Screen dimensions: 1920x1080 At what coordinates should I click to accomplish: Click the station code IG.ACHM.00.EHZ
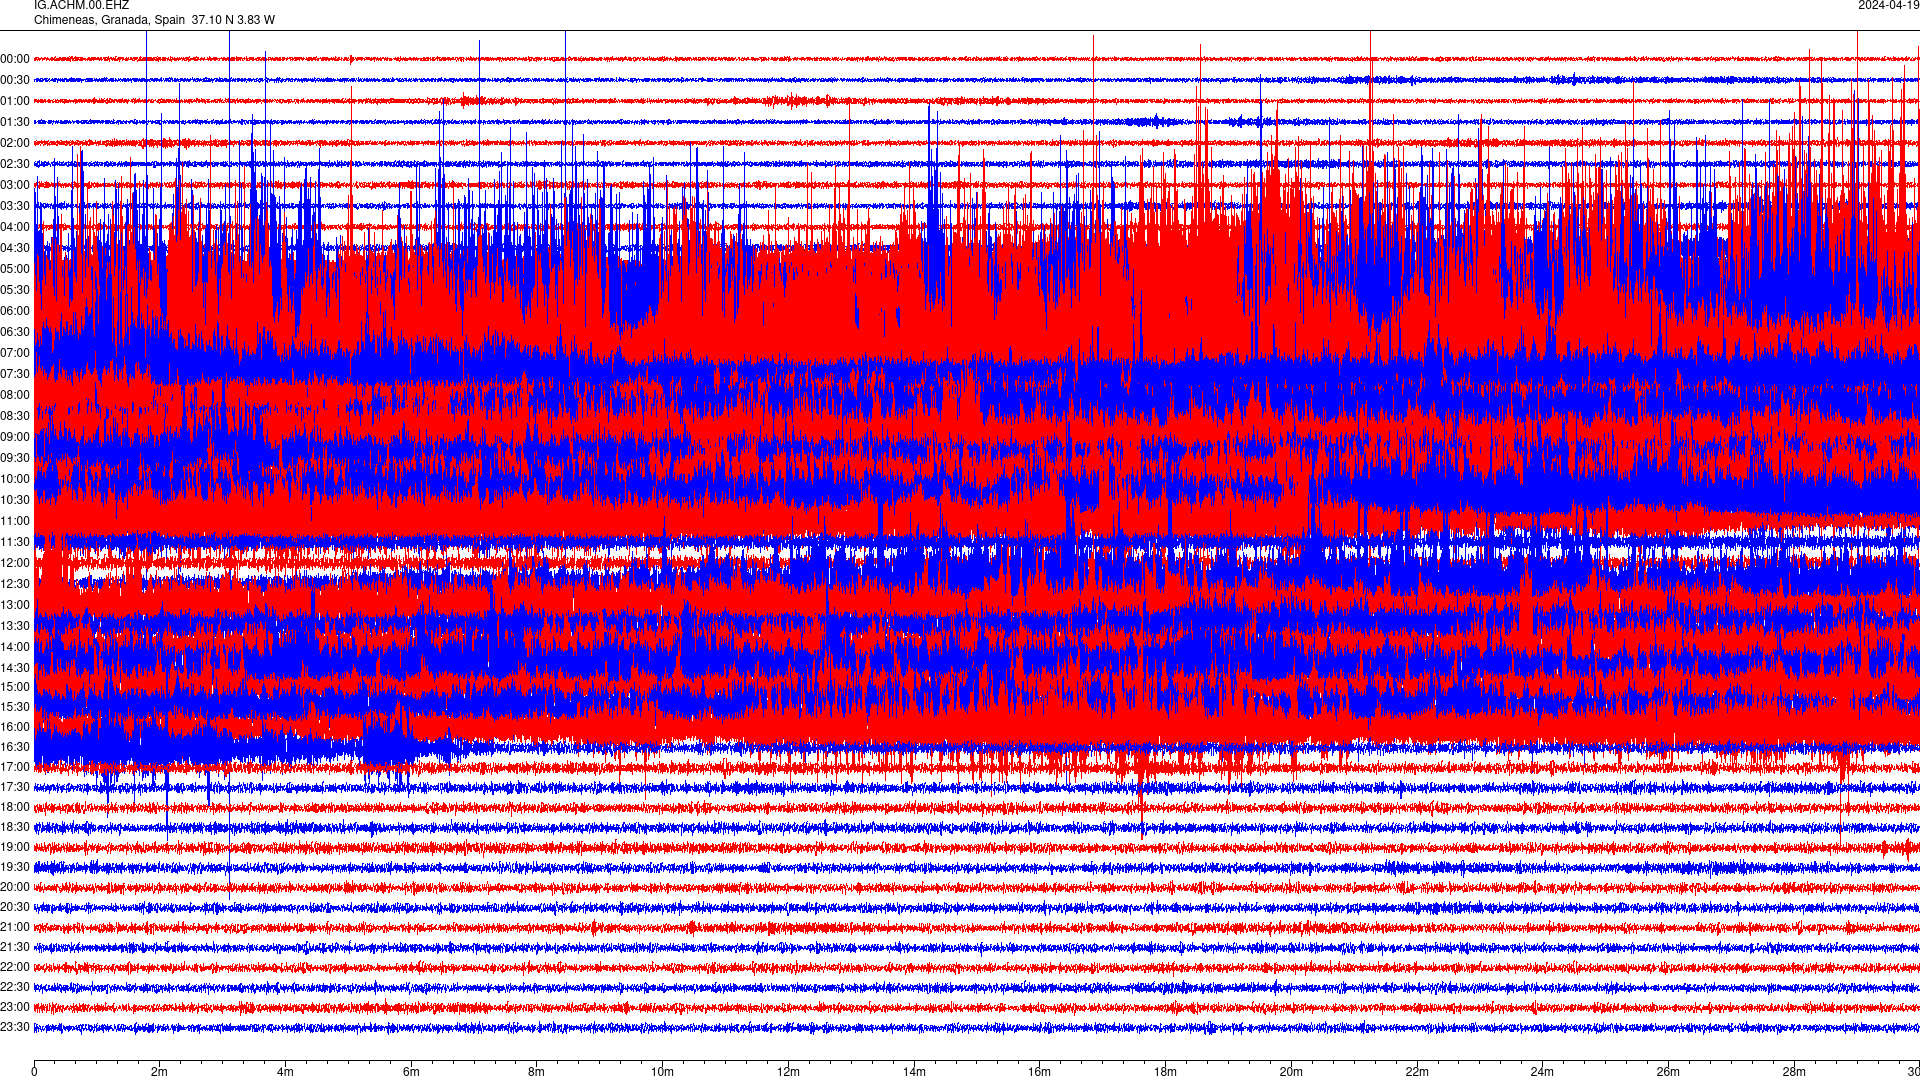coord(81,5)
